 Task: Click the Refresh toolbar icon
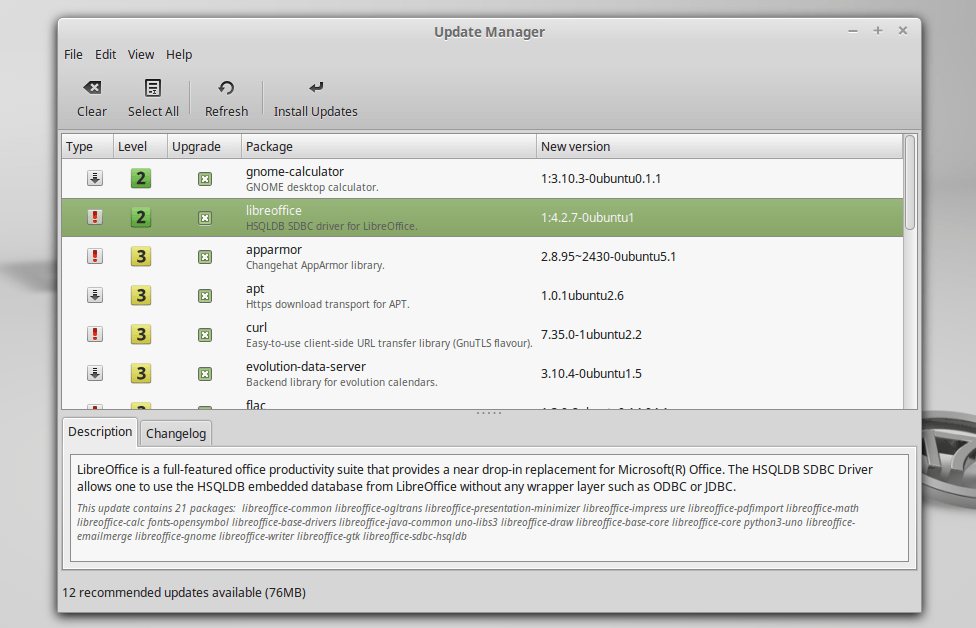click(x=225, y=87)
